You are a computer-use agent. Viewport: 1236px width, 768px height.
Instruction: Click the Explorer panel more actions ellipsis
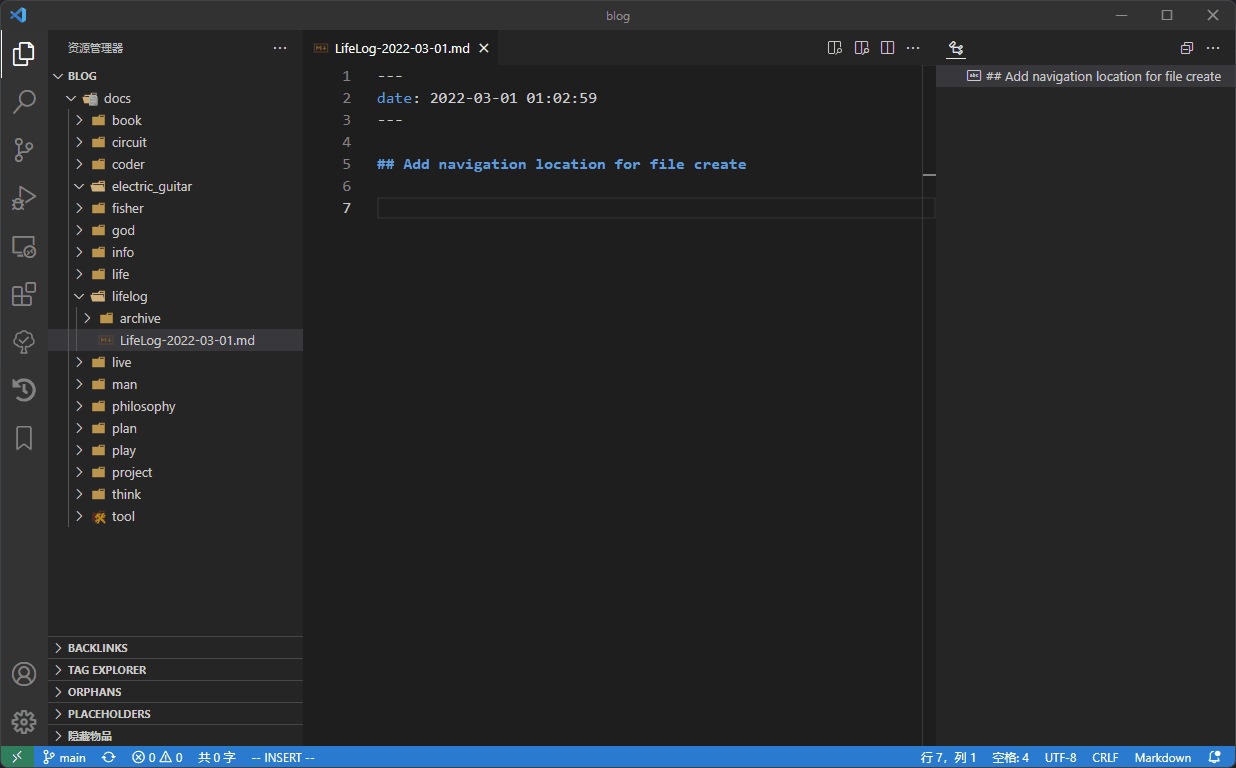[x=280, y=48]
